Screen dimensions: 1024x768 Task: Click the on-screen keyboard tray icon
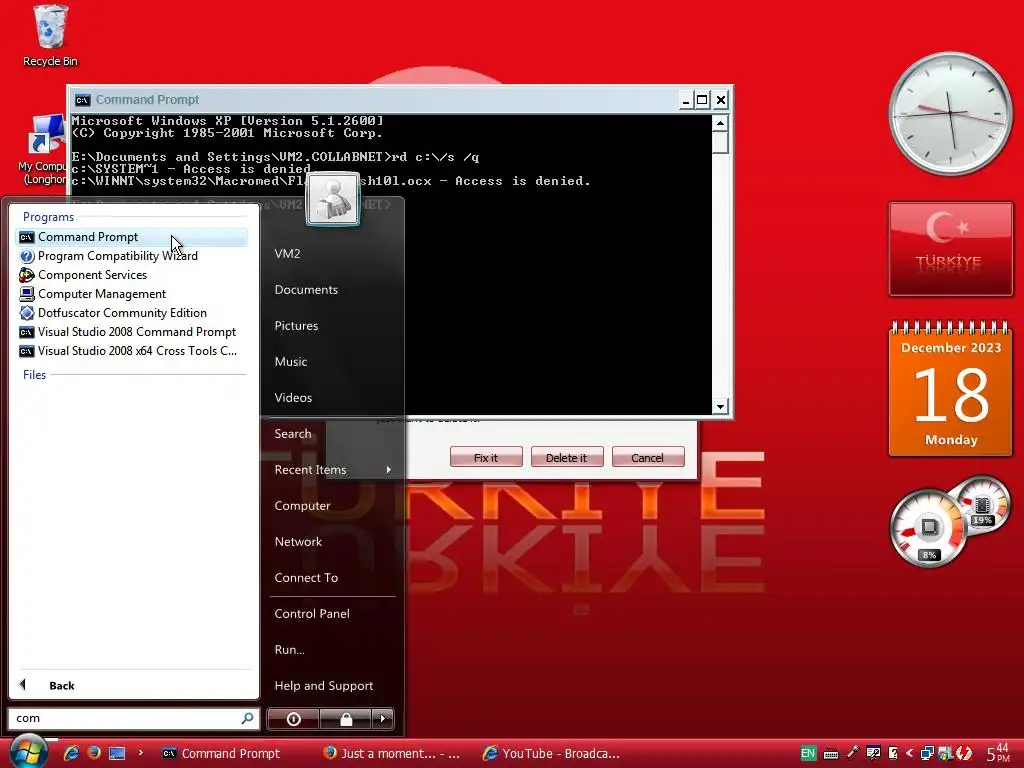pyautogui.click(x=831, y=754)
